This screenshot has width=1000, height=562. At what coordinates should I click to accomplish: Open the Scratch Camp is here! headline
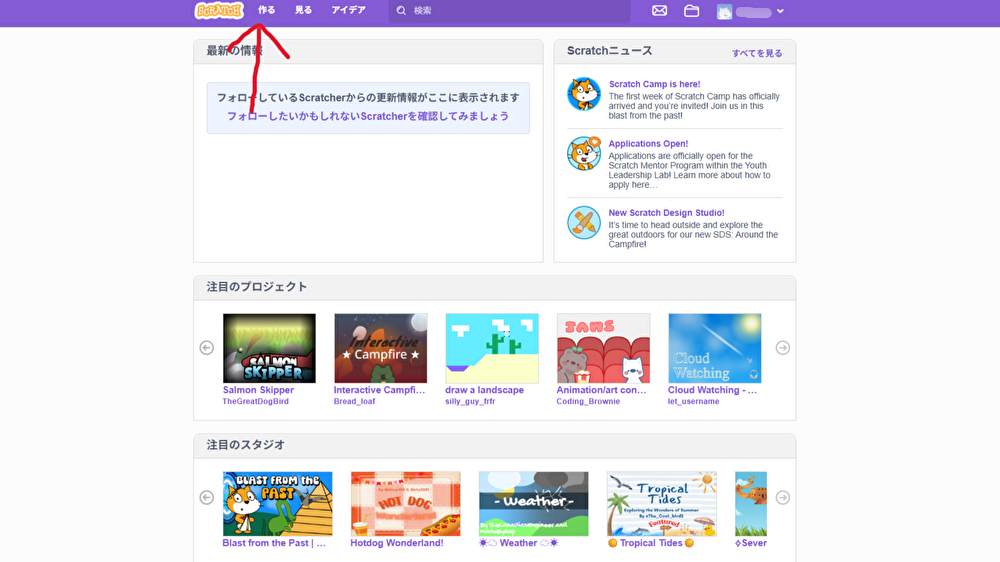point(654,84)
